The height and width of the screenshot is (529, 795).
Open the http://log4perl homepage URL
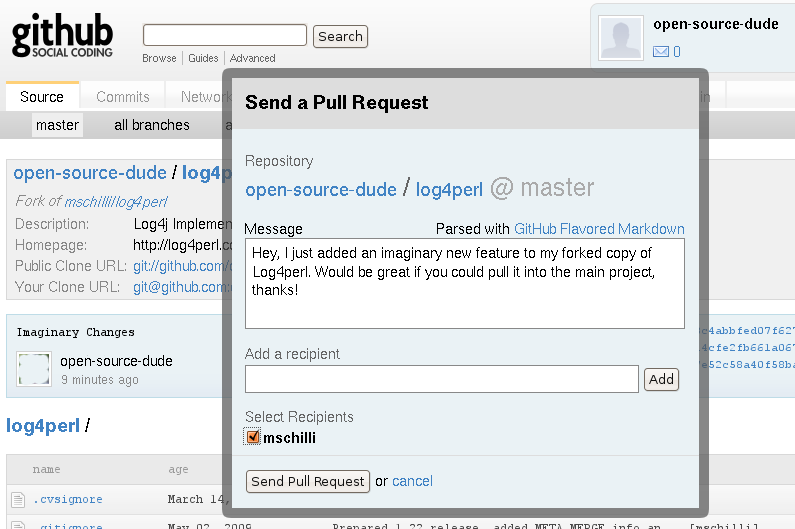[x=183, y=245]
